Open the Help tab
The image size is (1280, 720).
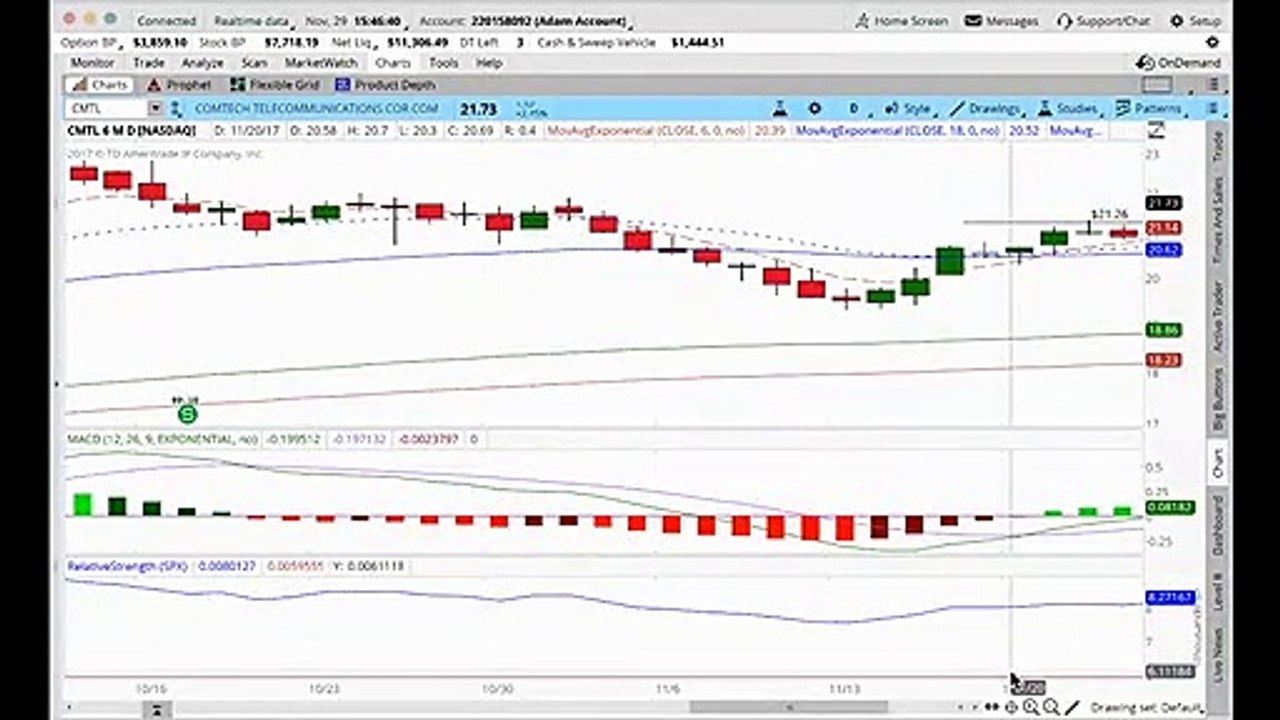click(489, 63)
